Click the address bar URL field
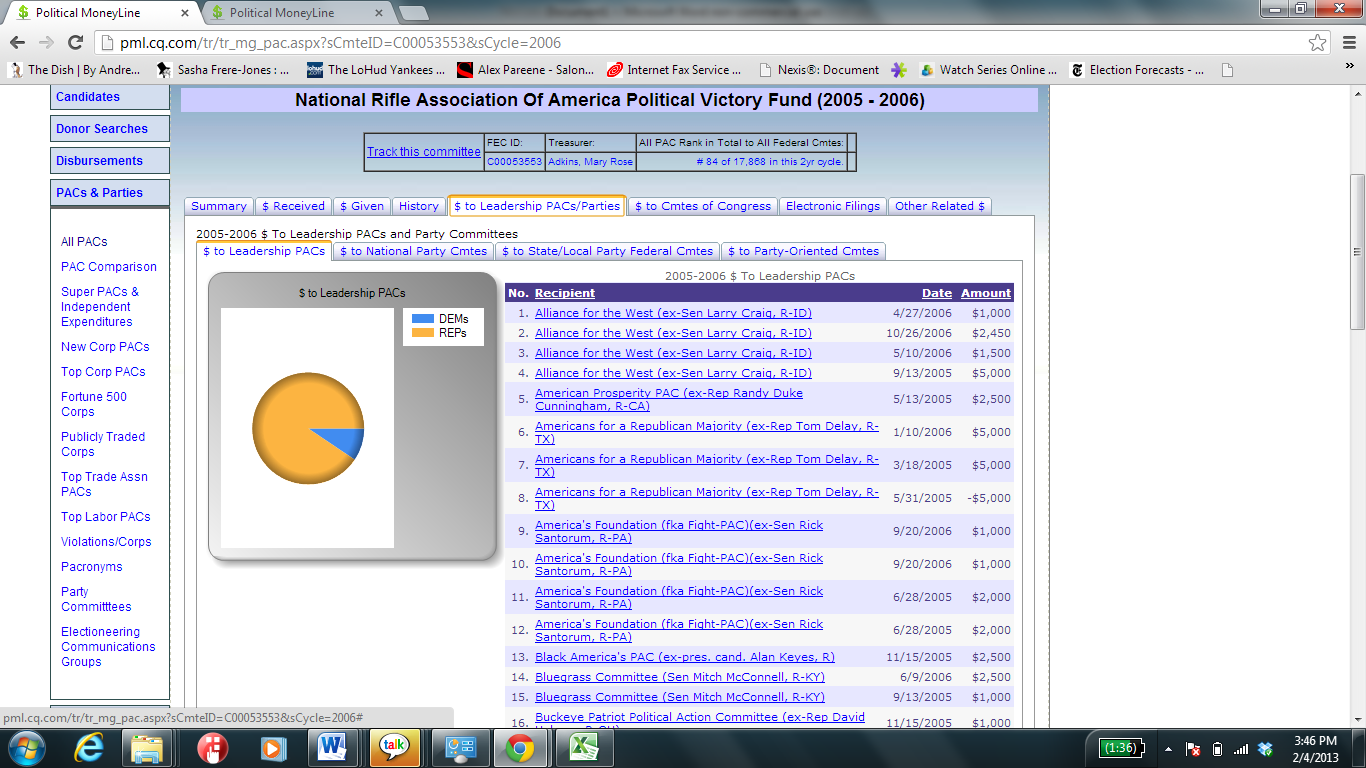 (700, 43)
